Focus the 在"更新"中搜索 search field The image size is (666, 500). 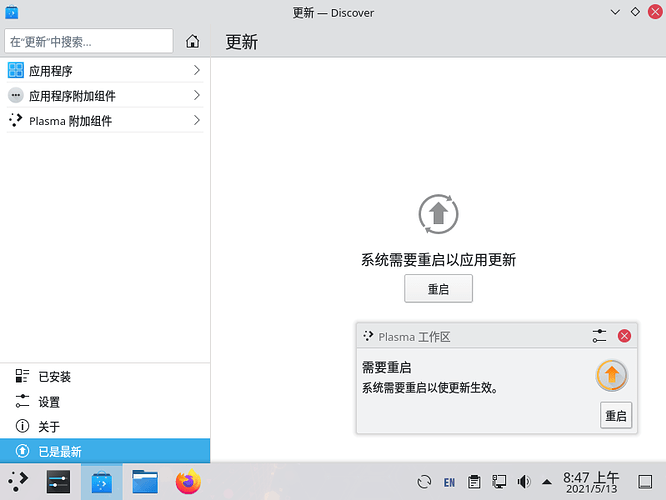pyautogui.click(x=89, y=41)
